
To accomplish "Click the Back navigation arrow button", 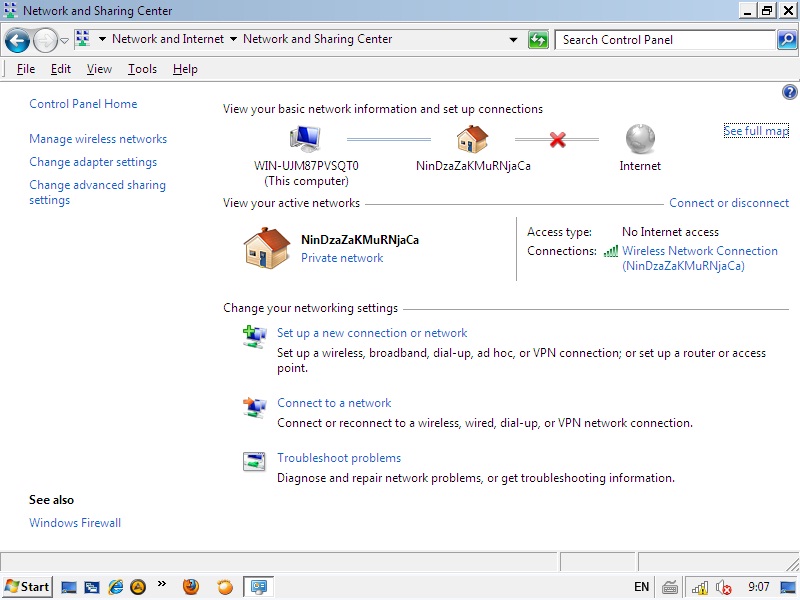I will [17, 40].
